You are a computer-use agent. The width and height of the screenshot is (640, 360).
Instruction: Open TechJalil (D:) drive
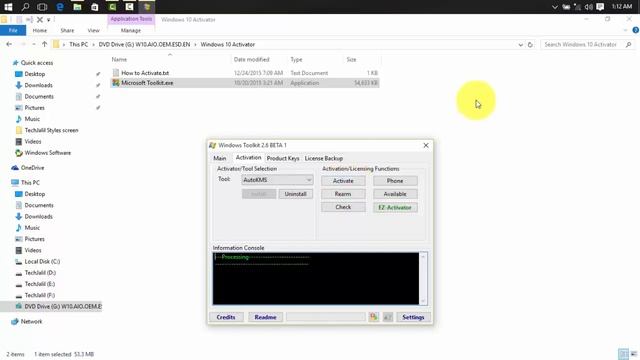40,273
